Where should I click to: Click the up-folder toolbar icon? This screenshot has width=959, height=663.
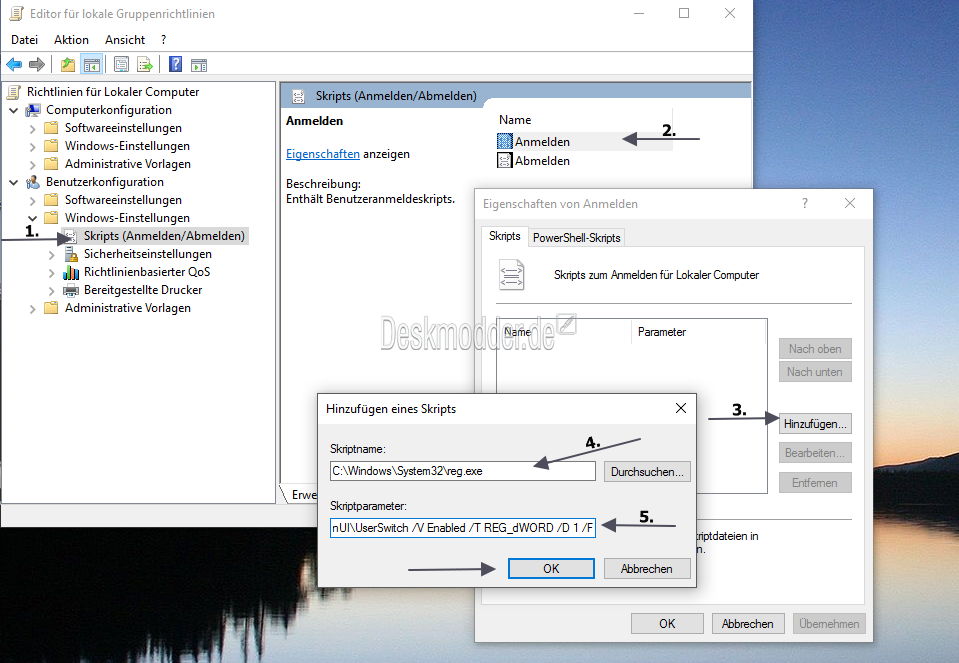coord(68,64)
